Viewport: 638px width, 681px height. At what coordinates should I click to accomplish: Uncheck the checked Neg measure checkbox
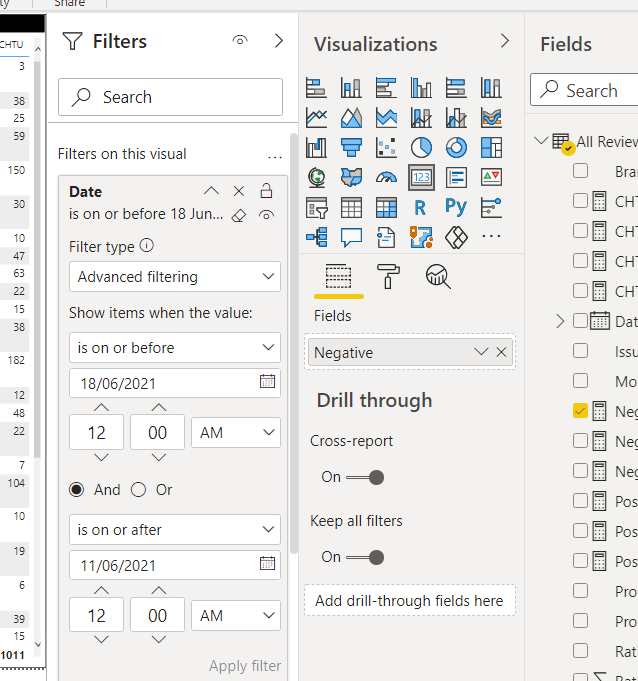[580, 410]
